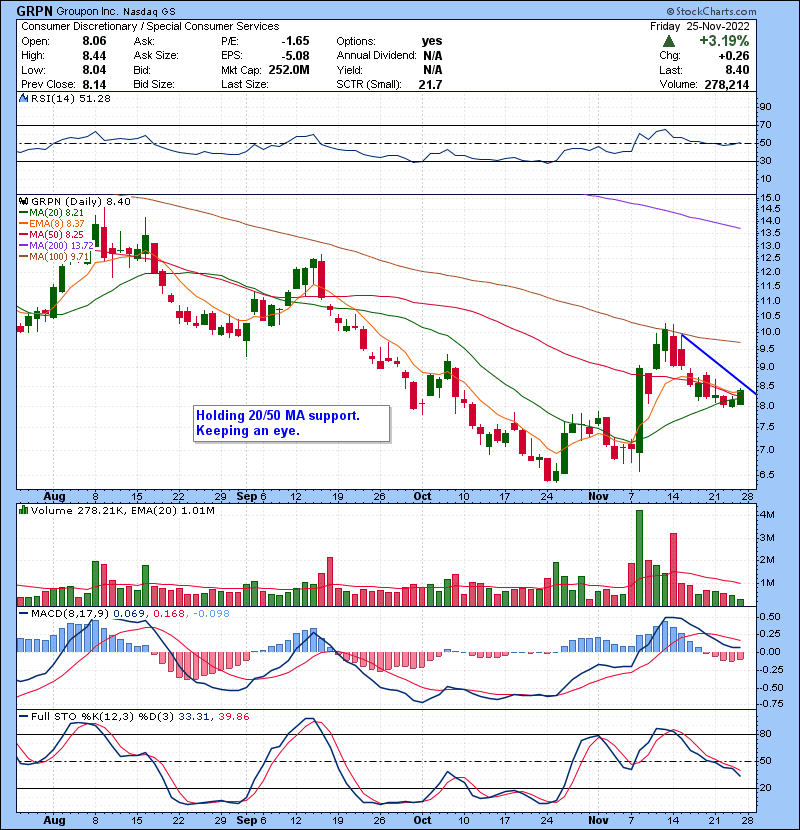
Task: Select the EMA(8) 8.37 legend entry
Action: click(x=51, y=223)
